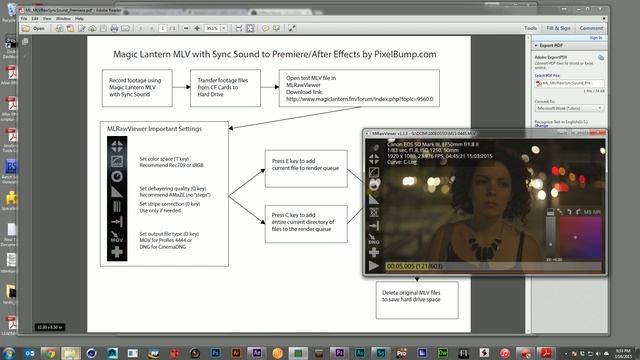Click the brightness vertical slider in MlRawViewer
This screenshot has height=360, width=640.
(551, 237)
